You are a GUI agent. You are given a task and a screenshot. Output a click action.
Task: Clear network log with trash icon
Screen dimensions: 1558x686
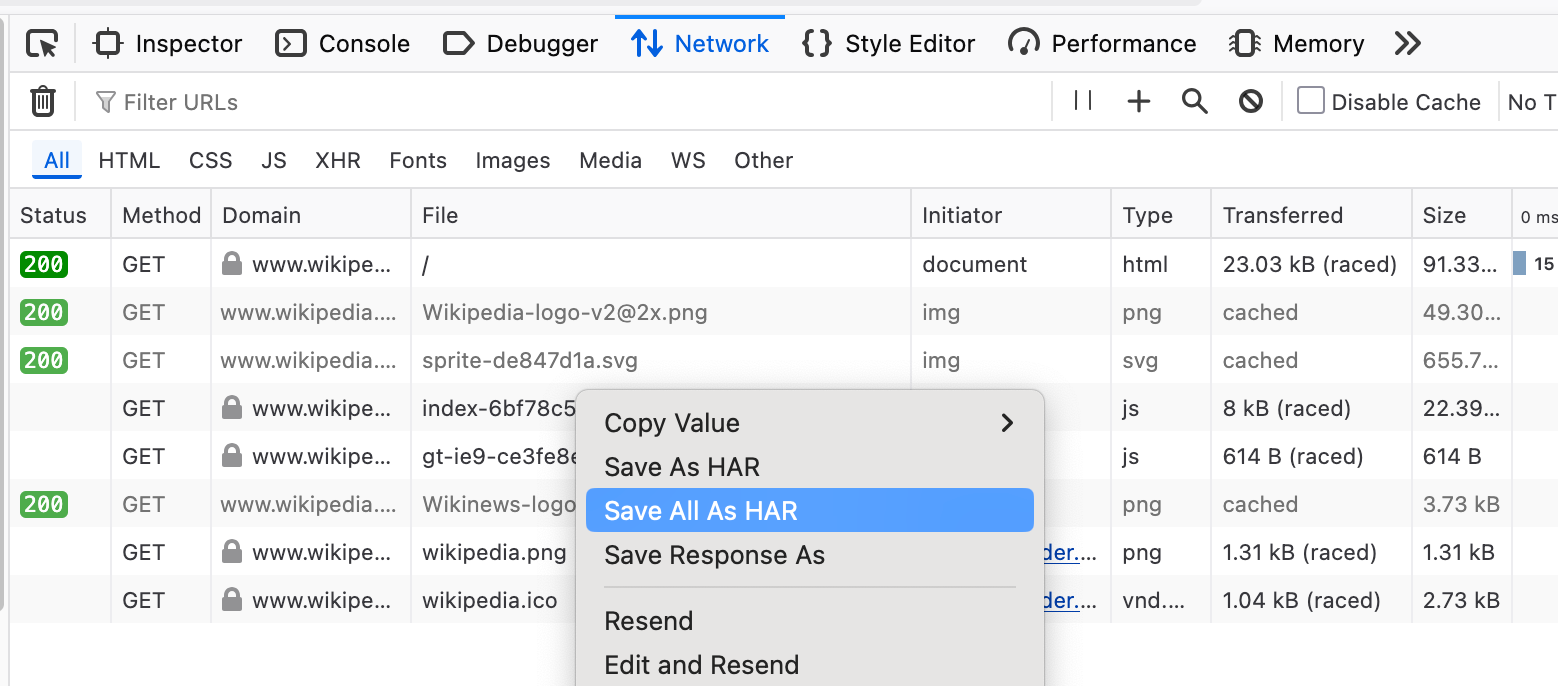pos(42,102)
